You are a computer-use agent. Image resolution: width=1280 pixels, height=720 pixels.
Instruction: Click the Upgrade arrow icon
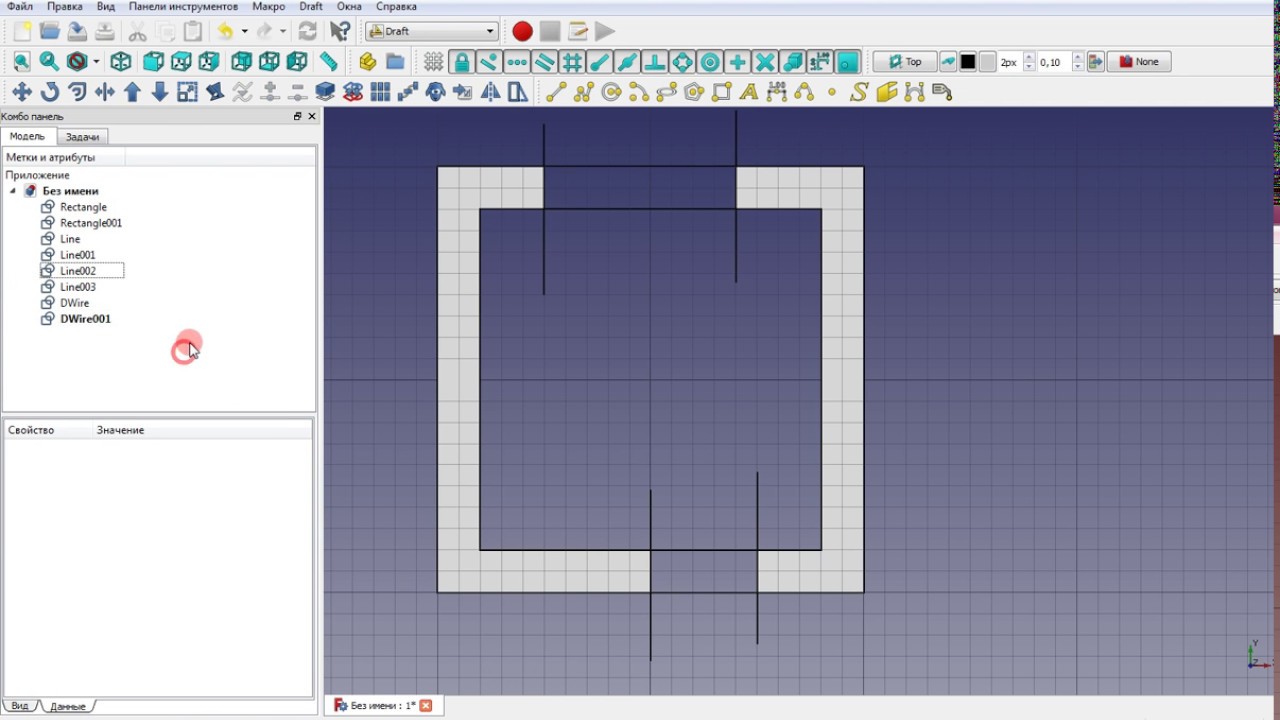tap(132, 92)
